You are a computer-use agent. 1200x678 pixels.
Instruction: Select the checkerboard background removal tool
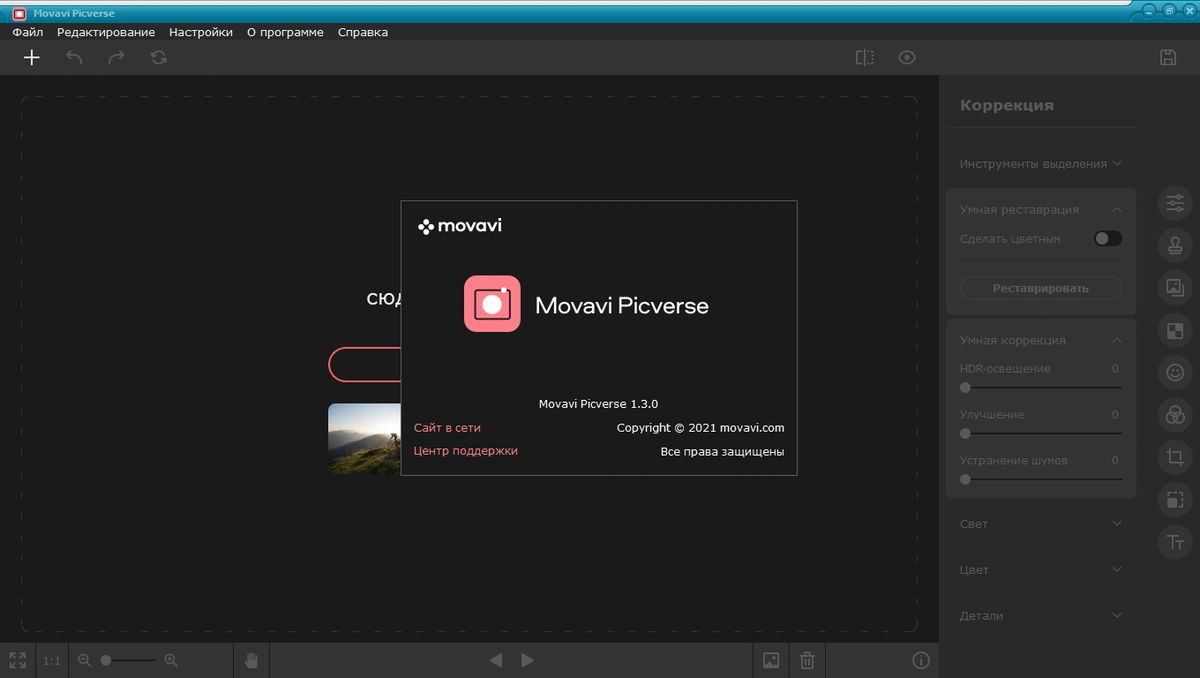point(1175,330)
